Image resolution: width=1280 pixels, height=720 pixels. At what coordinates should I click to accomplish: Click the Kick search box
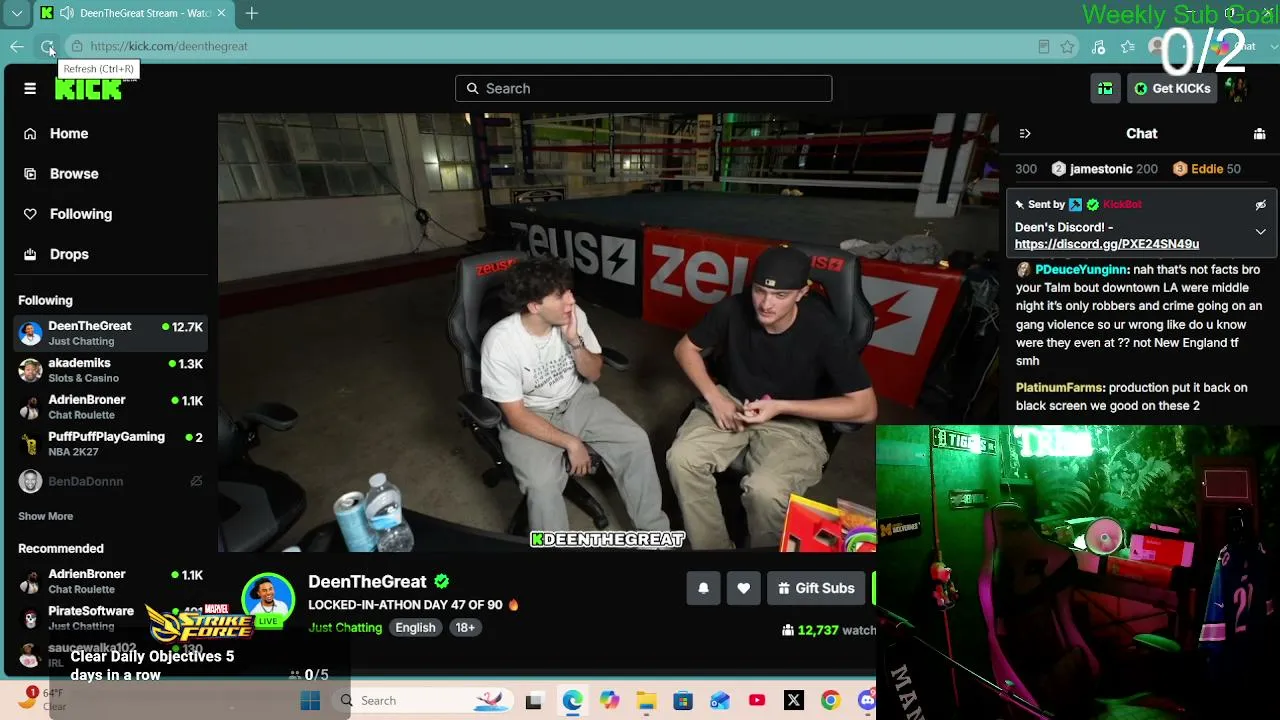643,88
